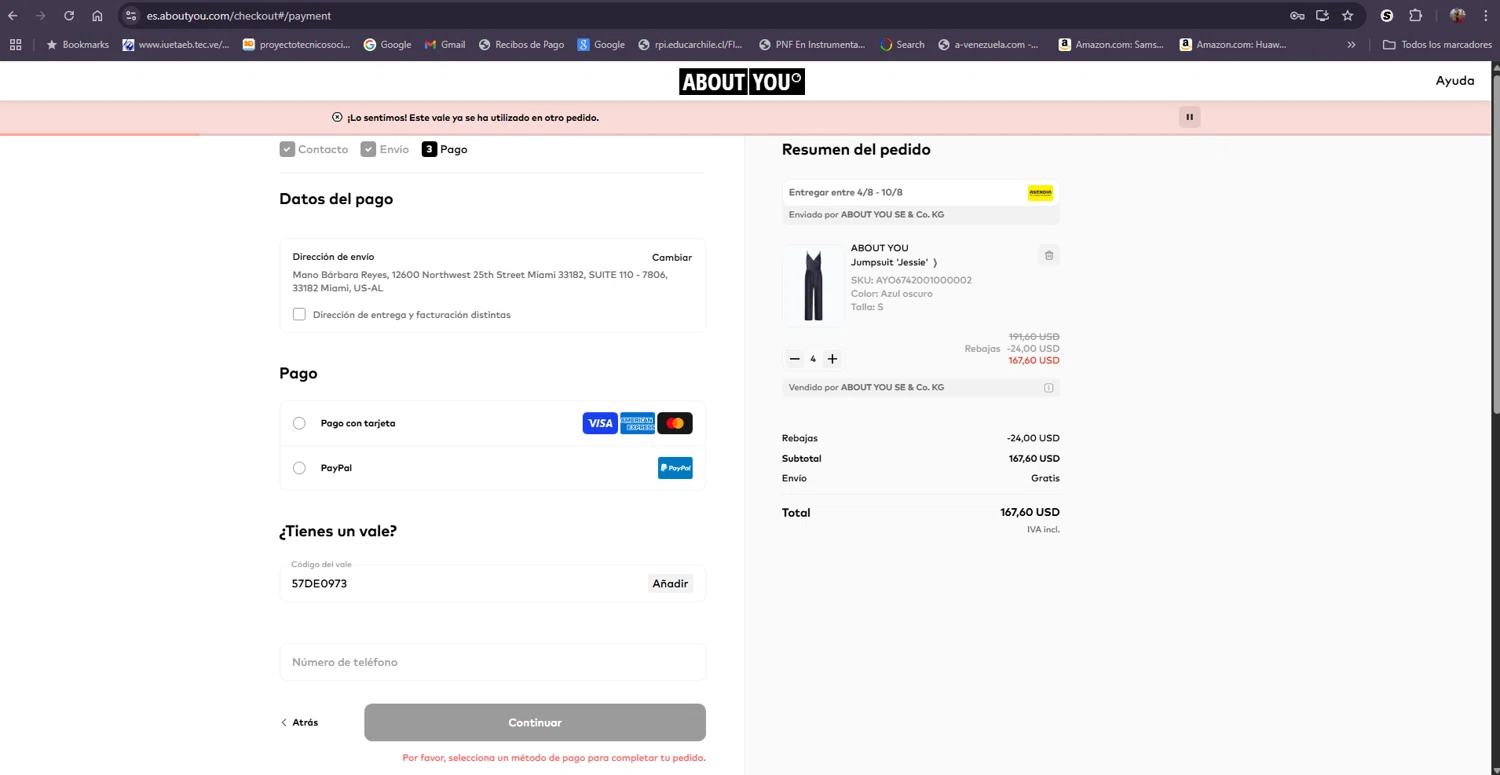
Task: Open the first Google bookmark
Action: coord(387,45)
